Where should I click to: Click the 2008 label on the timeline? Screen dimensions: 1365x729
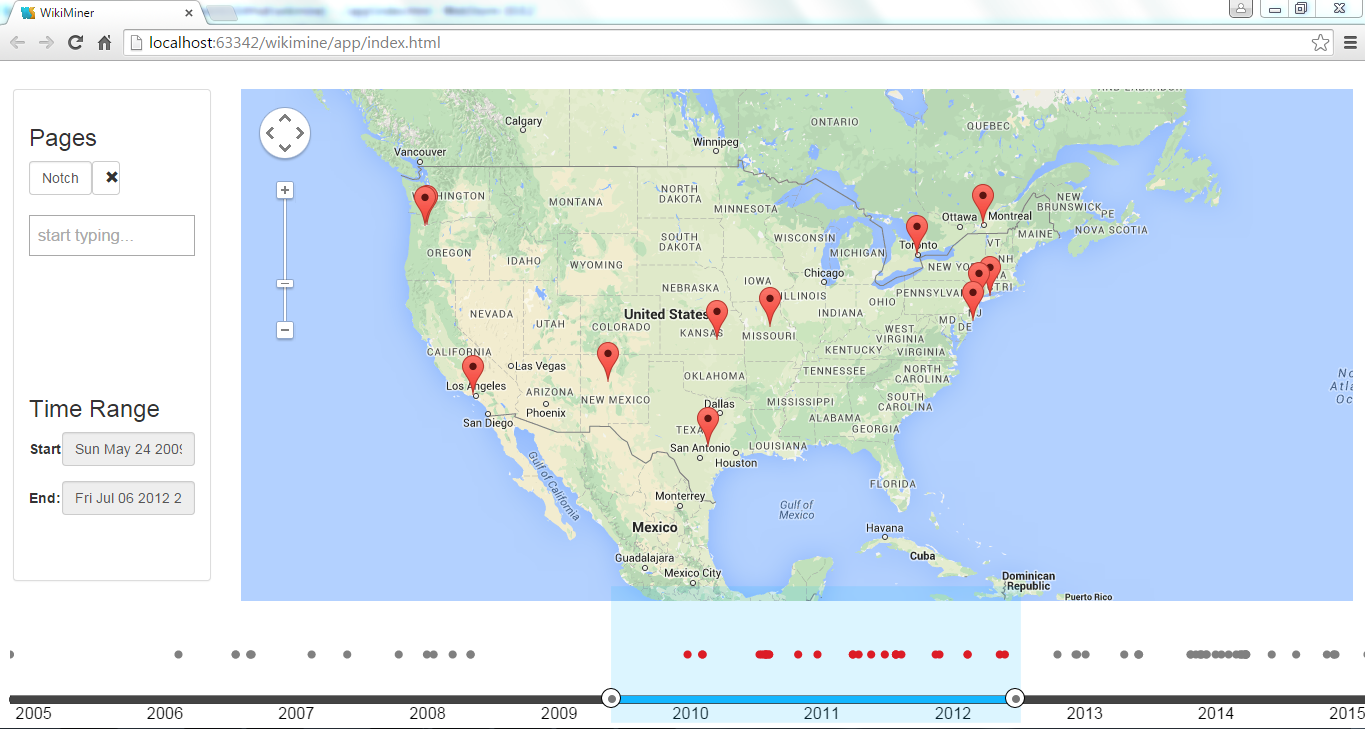pos(427,714)
